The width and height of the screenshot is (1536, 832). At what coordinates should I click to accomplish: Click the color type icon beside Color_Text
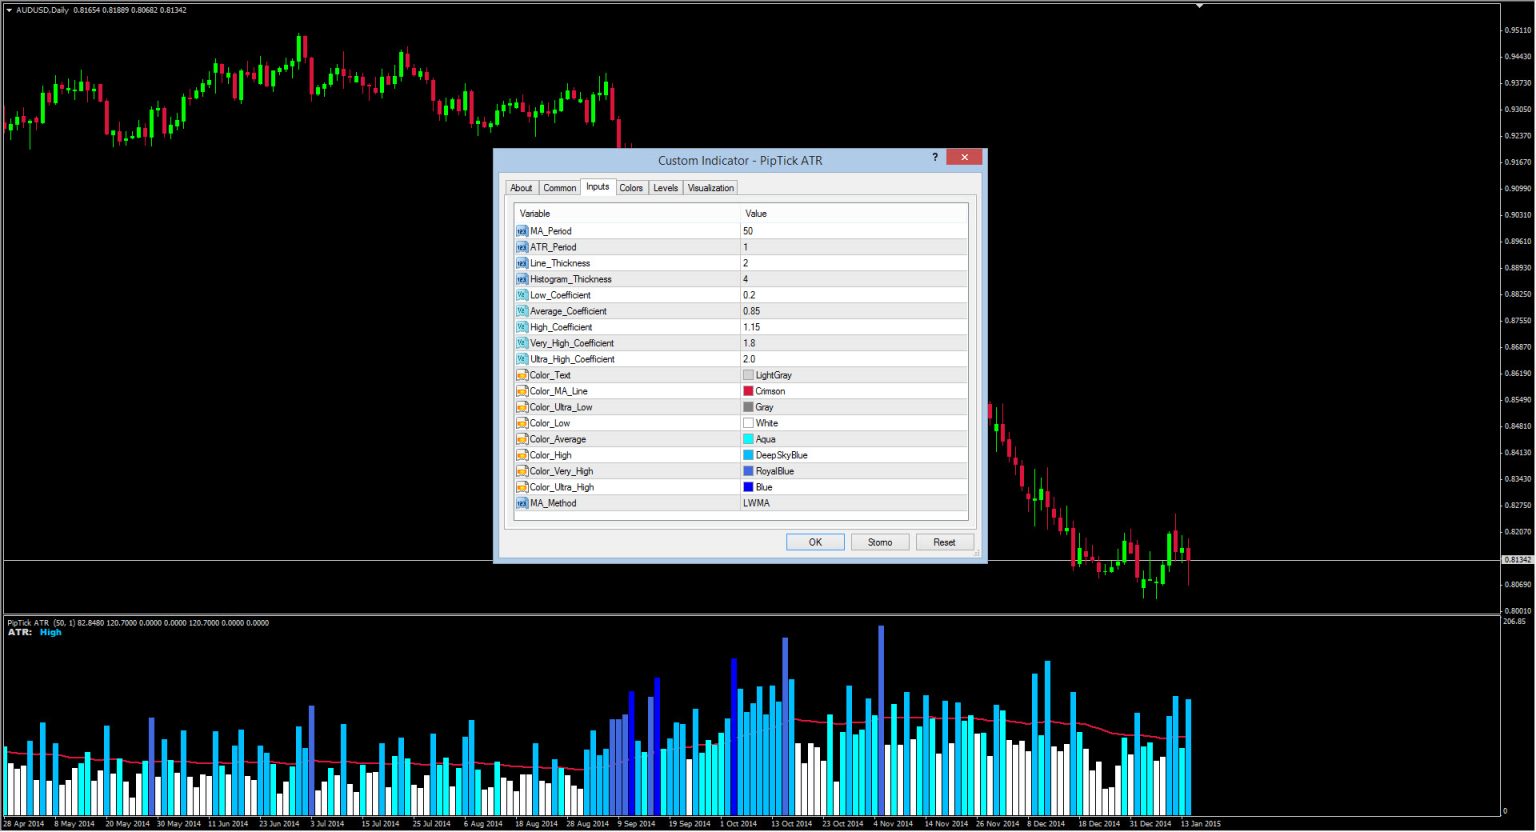(521, 375)
